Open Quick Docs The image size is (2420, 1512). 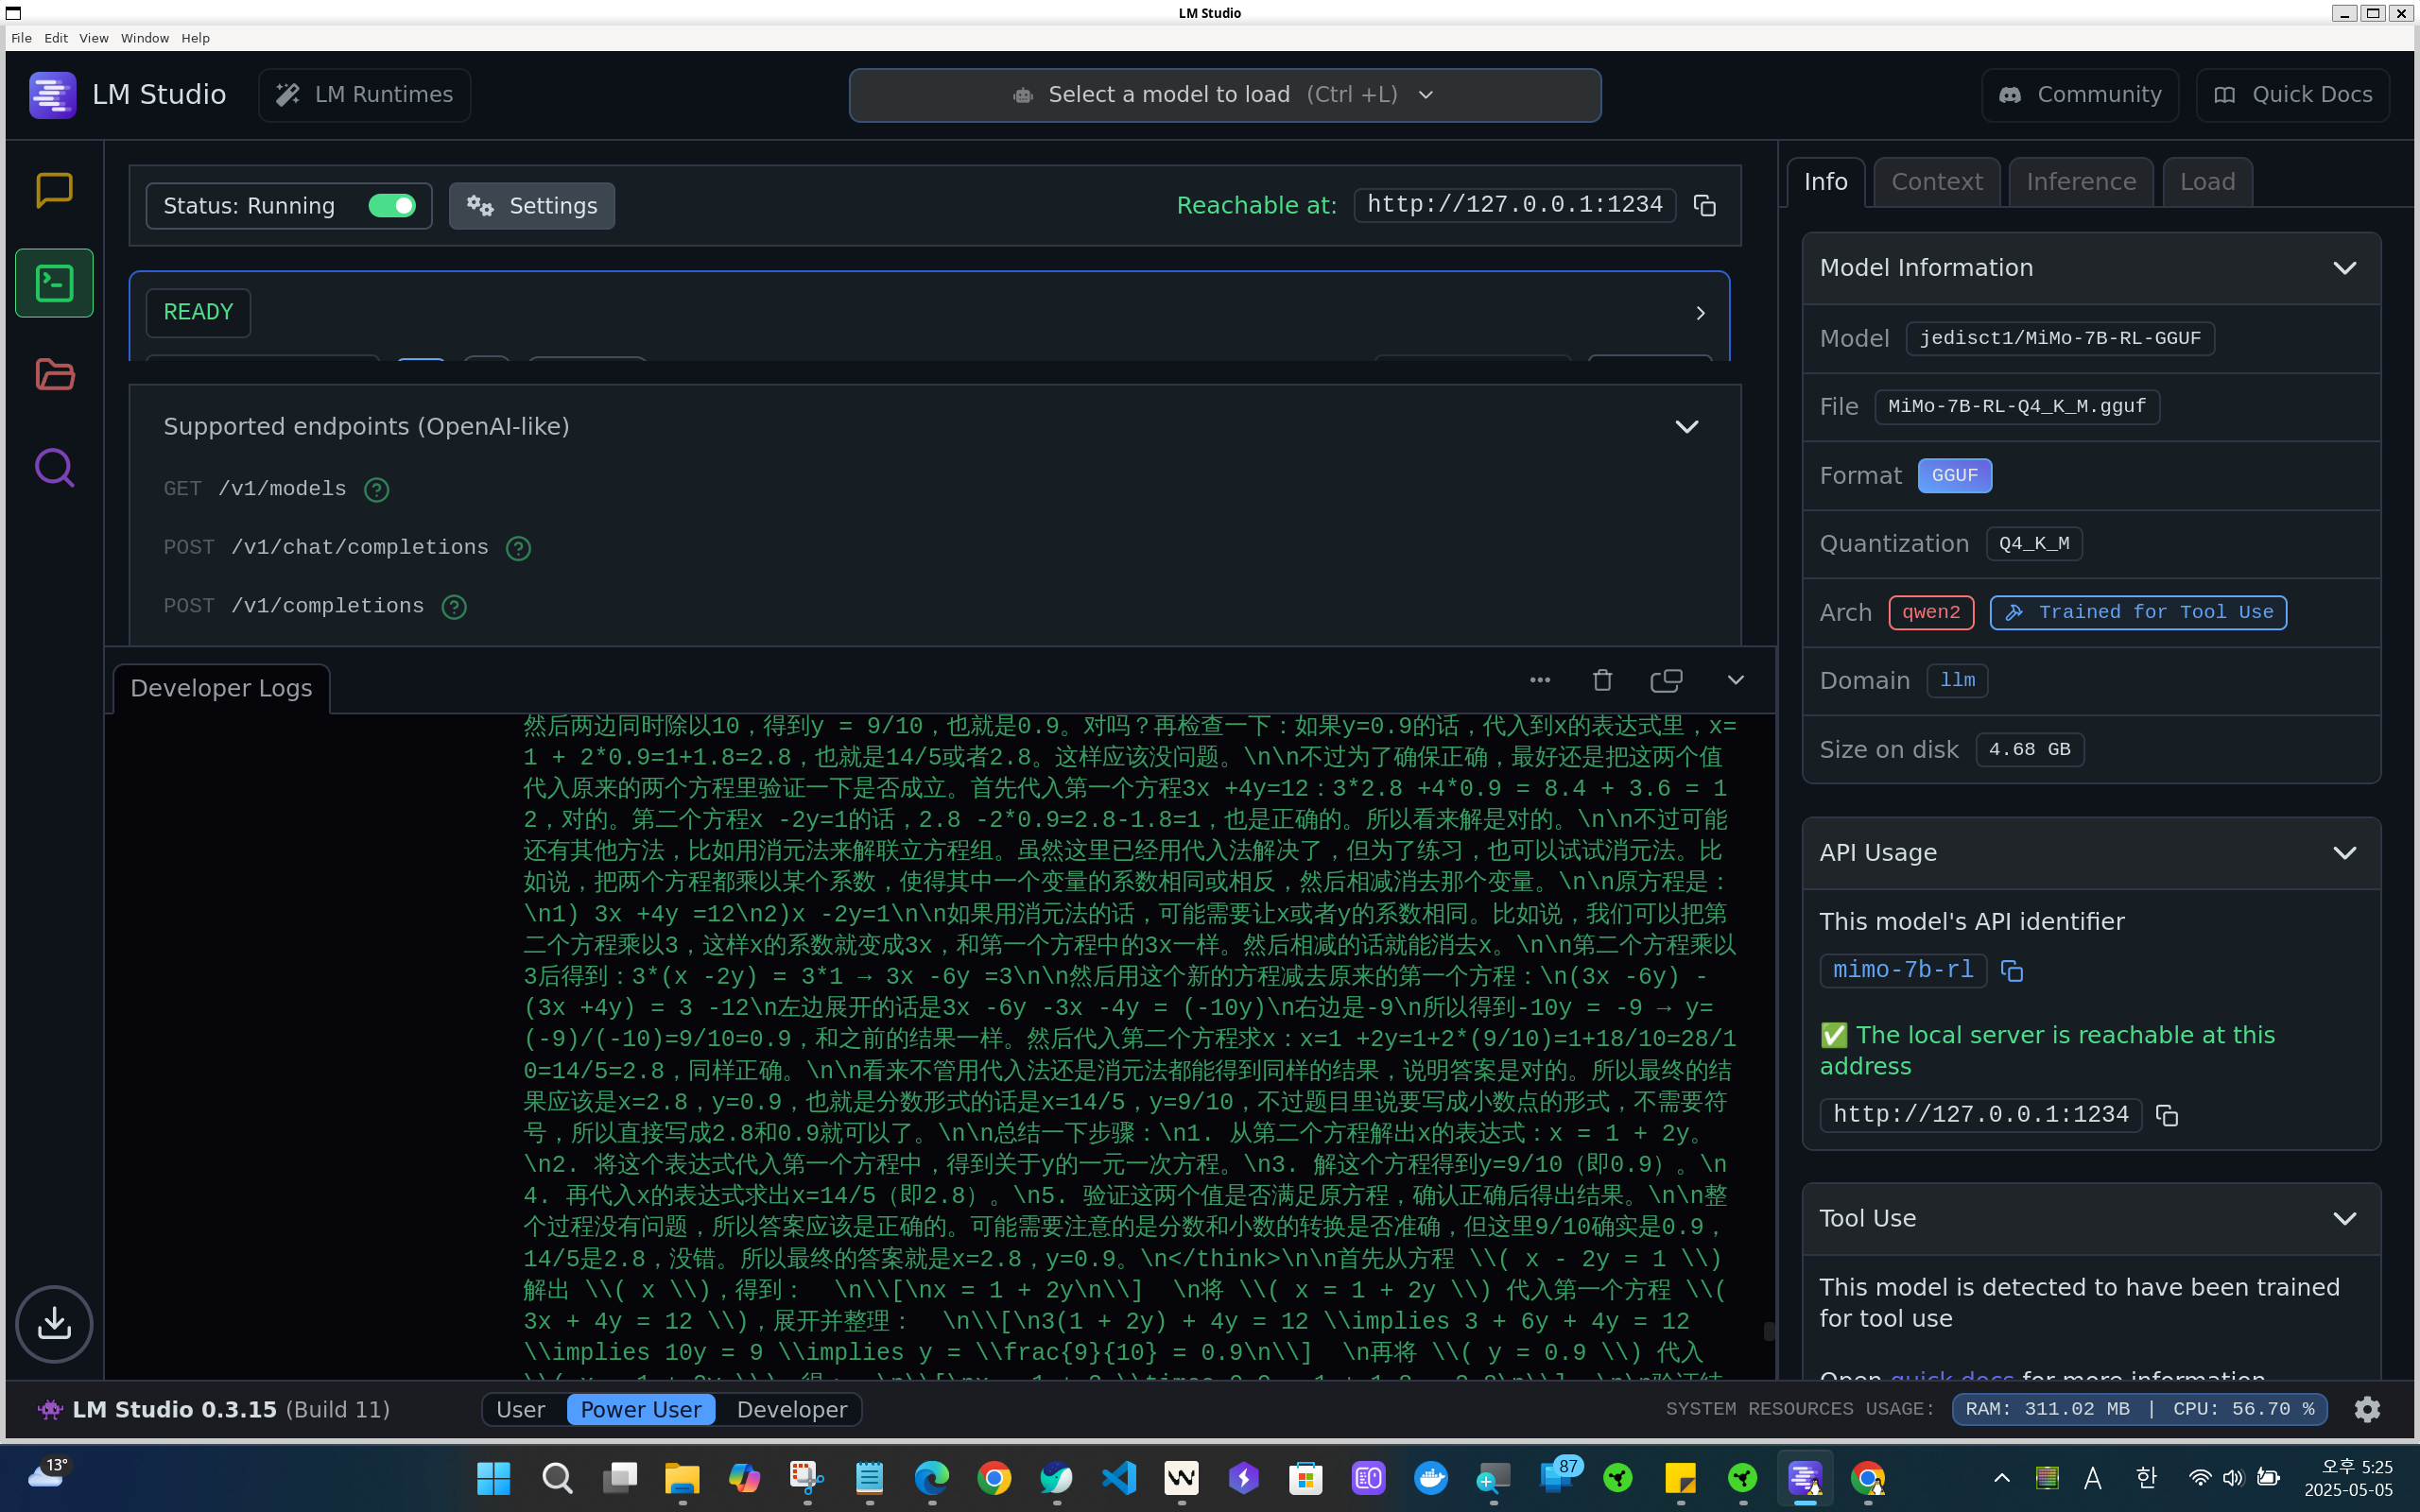[x=2292, y=95]
